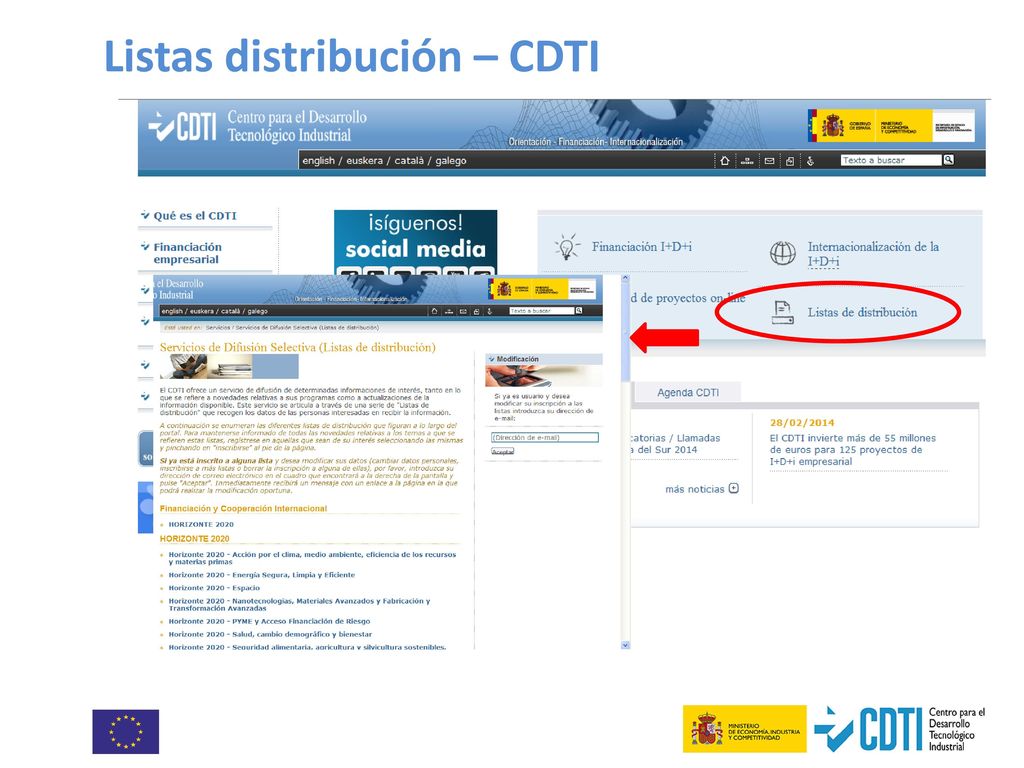The image size is (1024, 768).
Task: Click the chevron icon beside Financiación empresarial
Action: pyautogui.click(x=145, y=246)
